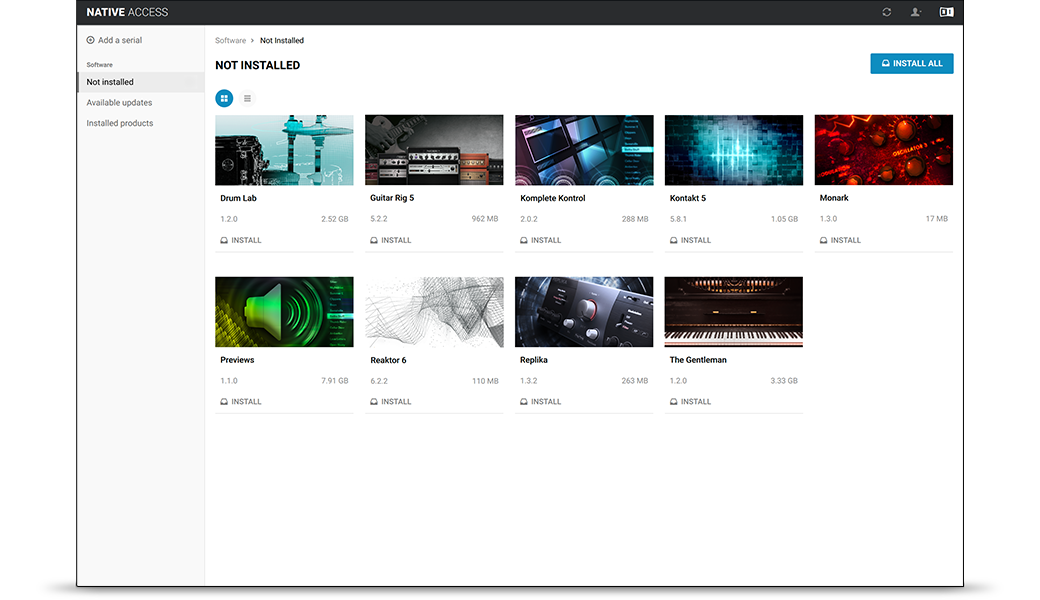This screenshot has width=1040, height=600.
Task: Click the Komplete Kontrol thumbnail image
Action: click(x=584, y=150)
